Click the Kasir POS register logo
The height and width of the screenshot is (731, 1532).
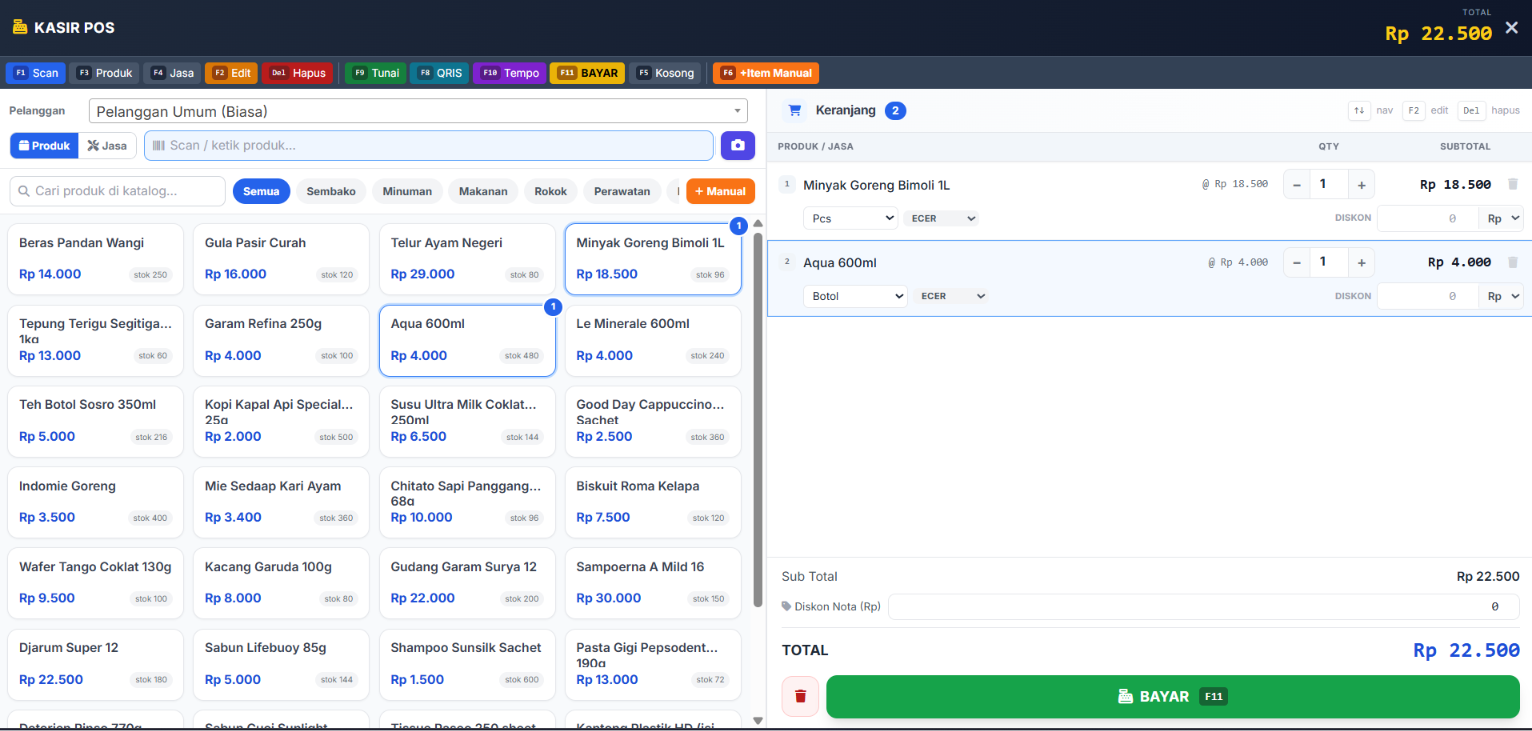pyautogui.click(x=20, y=27)
